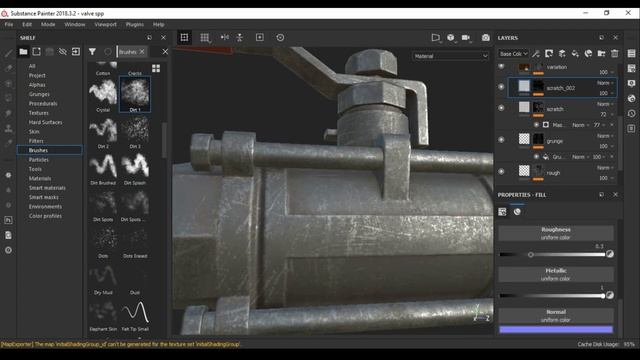The image size is (640, 360).
Task: Open the history clock dock icon
Action: (631, 113)
